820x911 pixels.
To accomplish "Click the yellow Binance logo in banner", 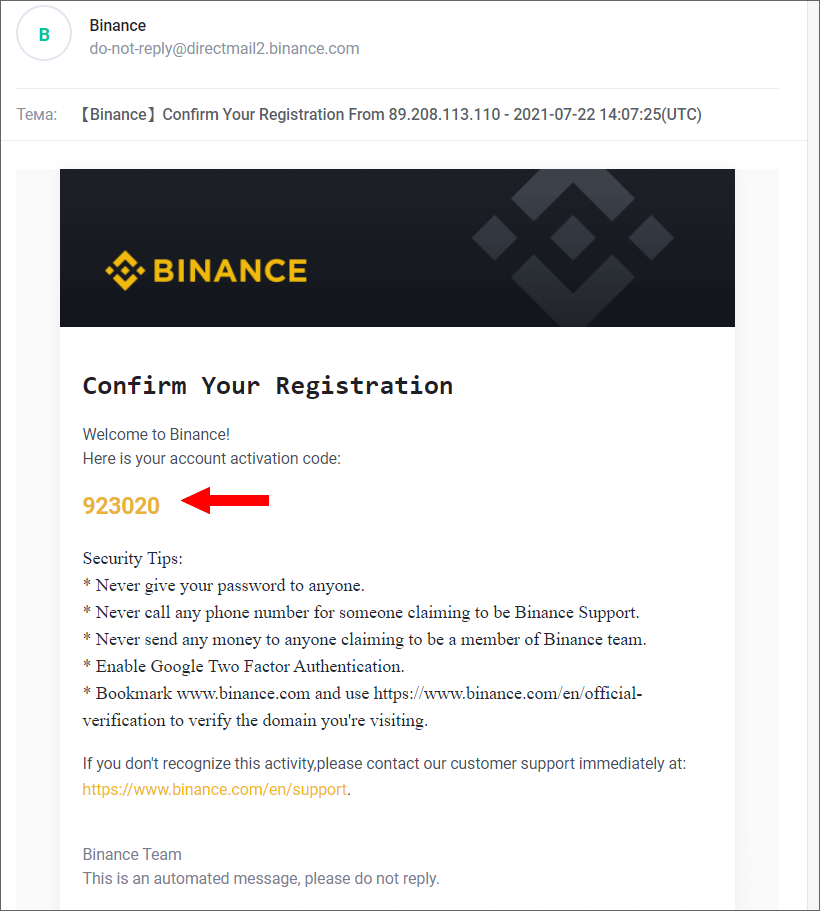I will point(206,271).
